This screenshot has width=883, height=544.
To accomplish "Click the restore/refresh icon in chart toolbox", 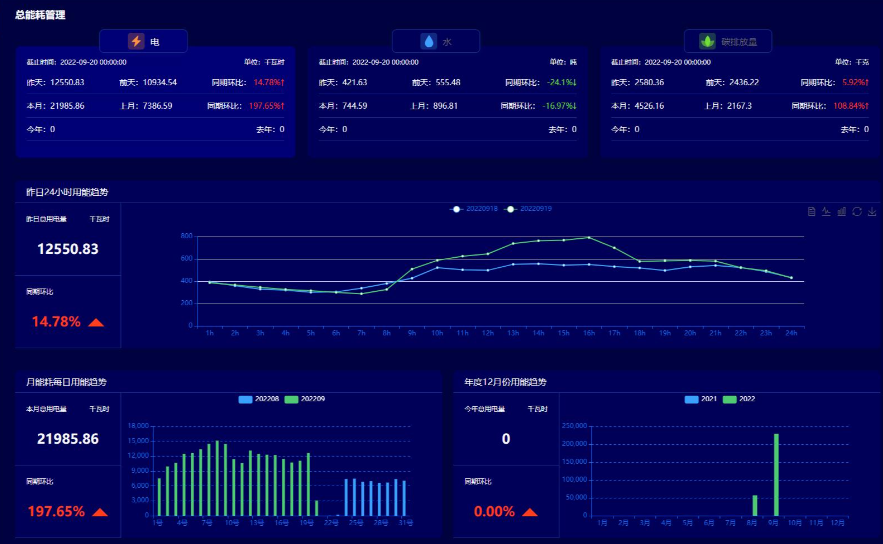I will point(857,211).
